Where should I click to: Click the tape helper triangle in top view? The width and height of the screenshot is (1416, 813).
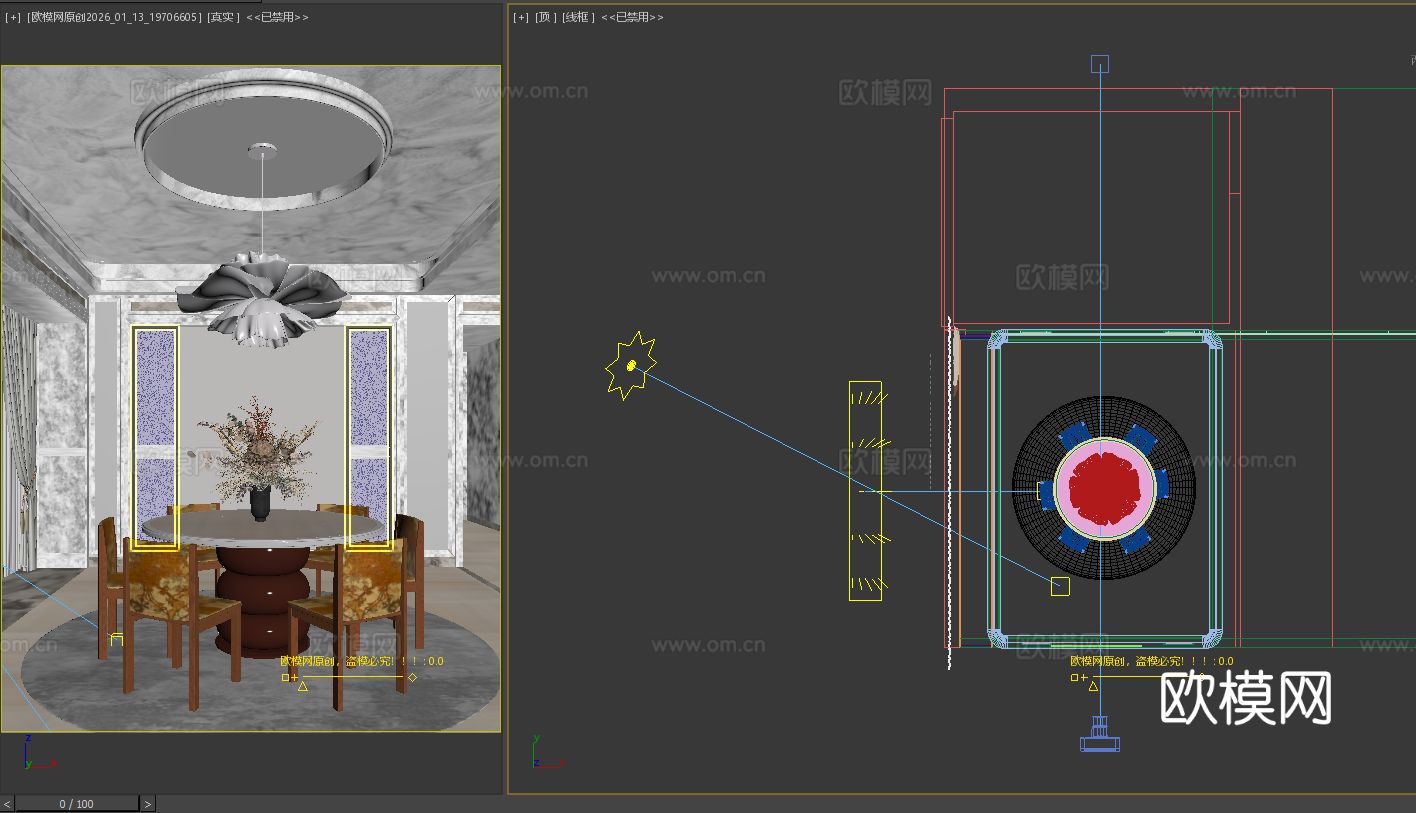point(1093,686)
